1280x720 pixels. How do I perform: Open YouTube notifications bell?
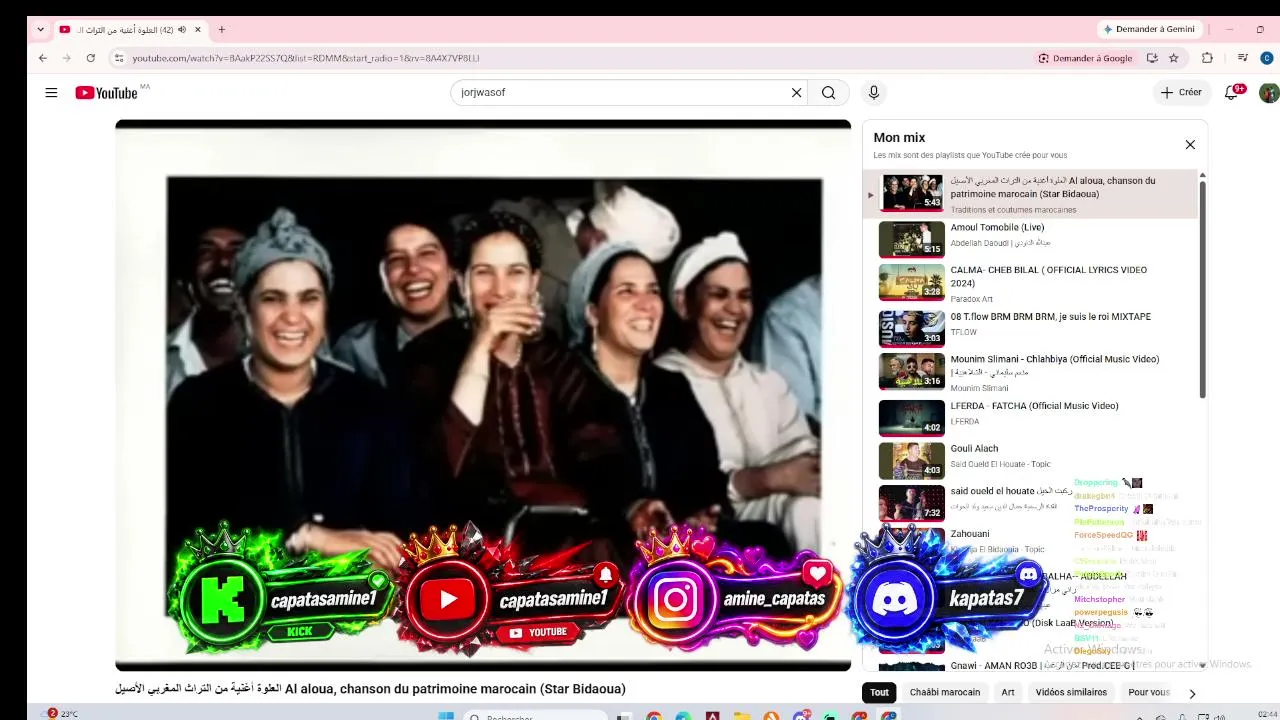click(x=1233, y=92)
